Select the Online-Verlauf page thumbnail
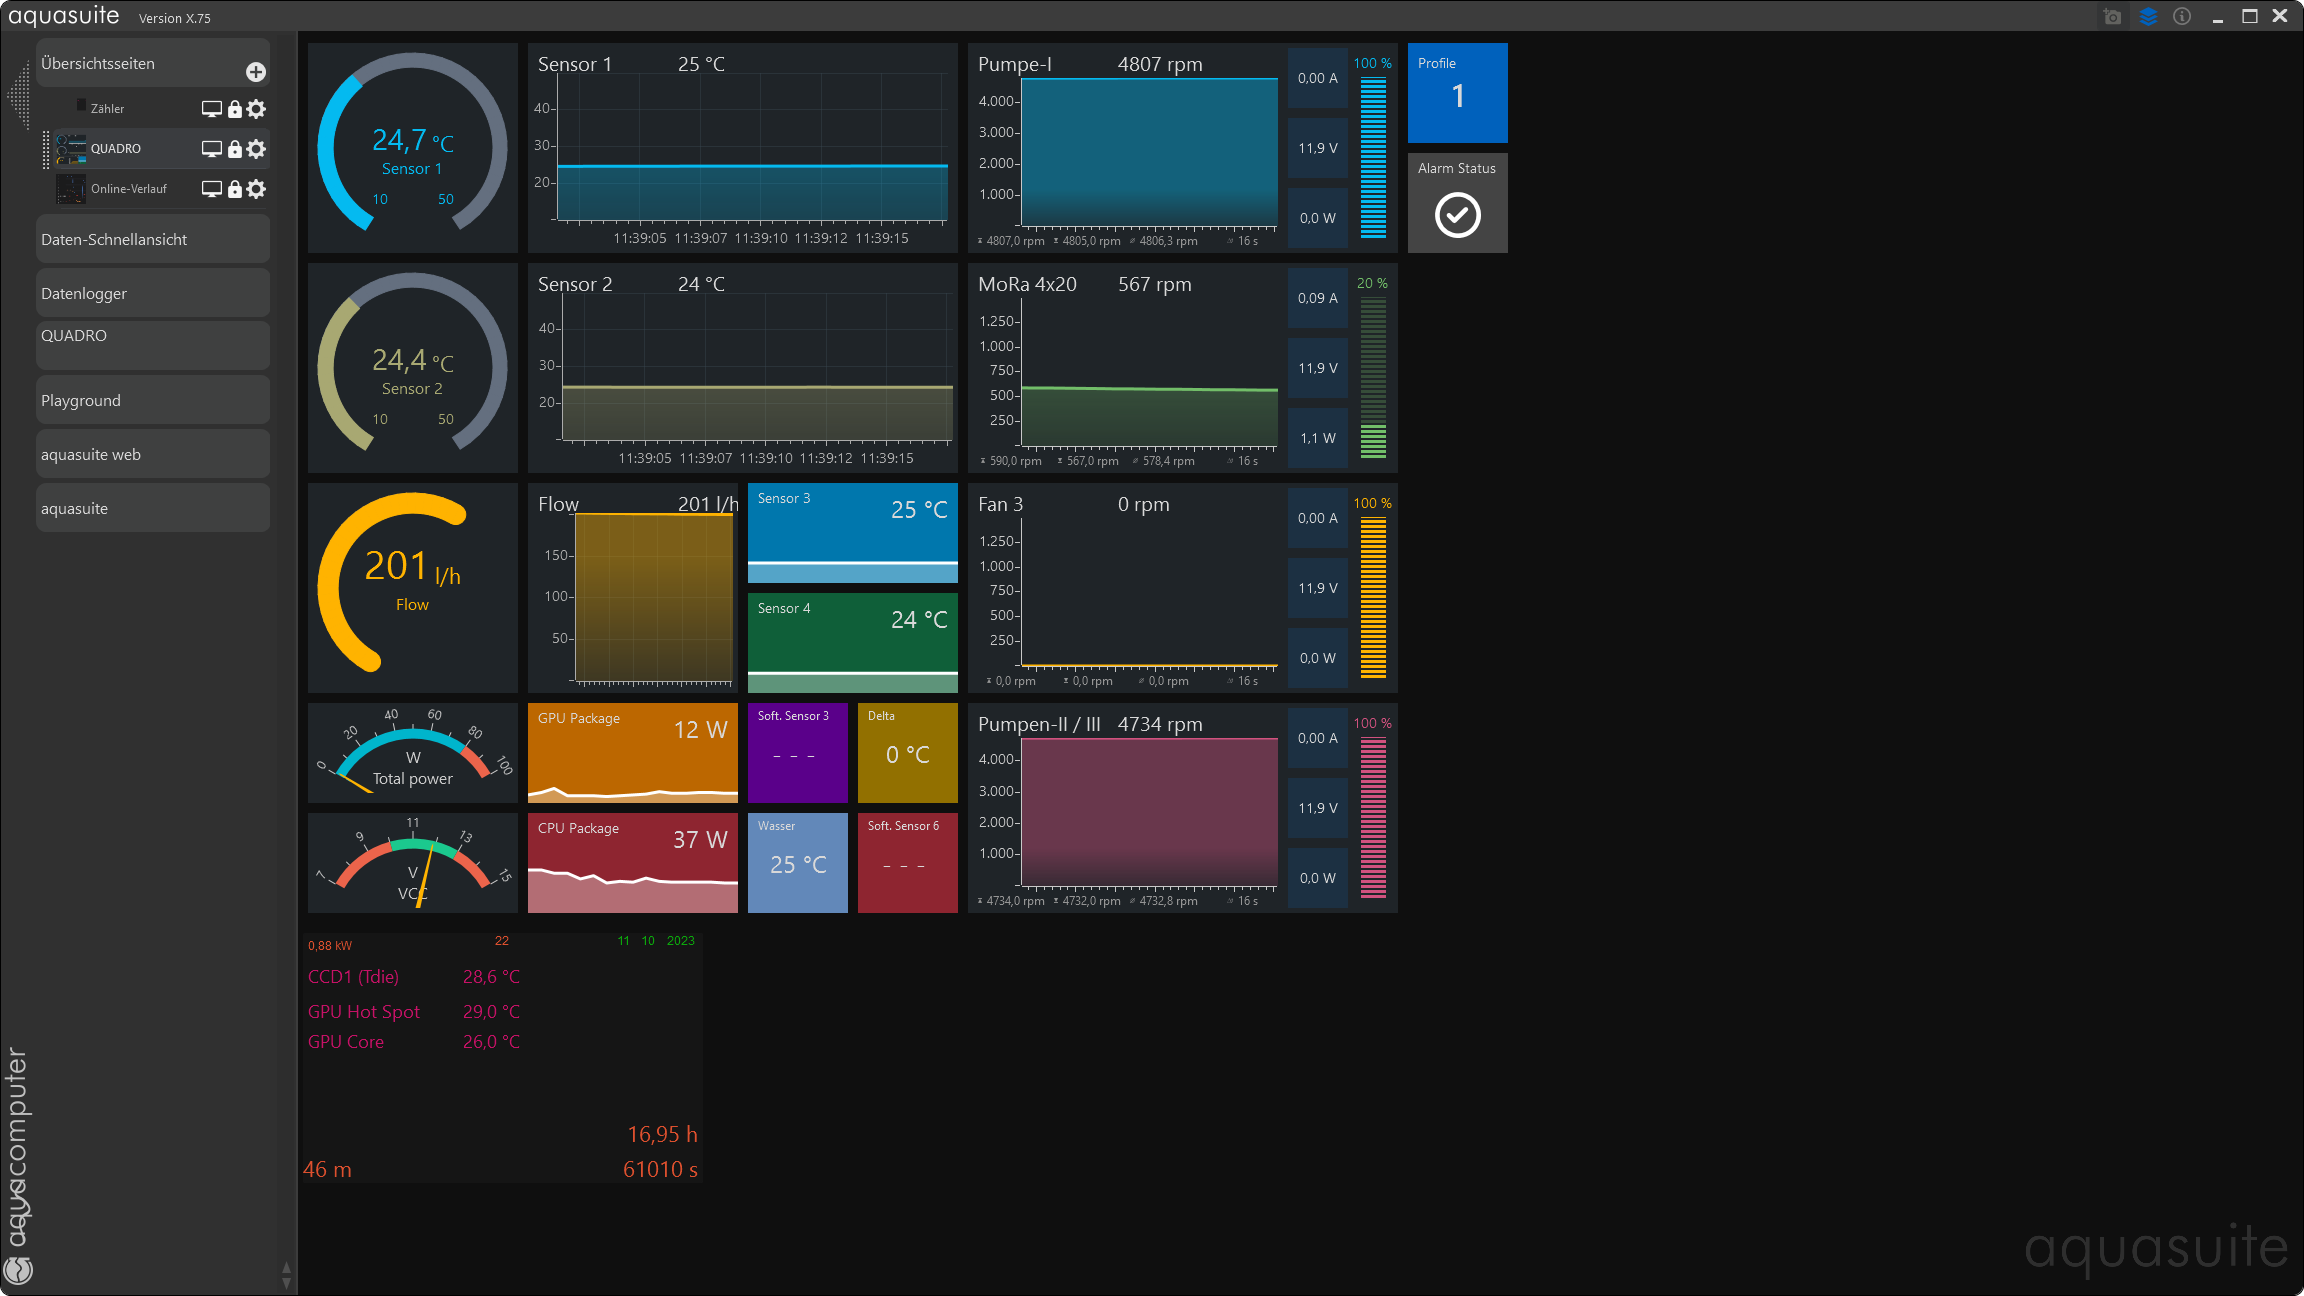2304x1296 pixels. pos(71,189)
